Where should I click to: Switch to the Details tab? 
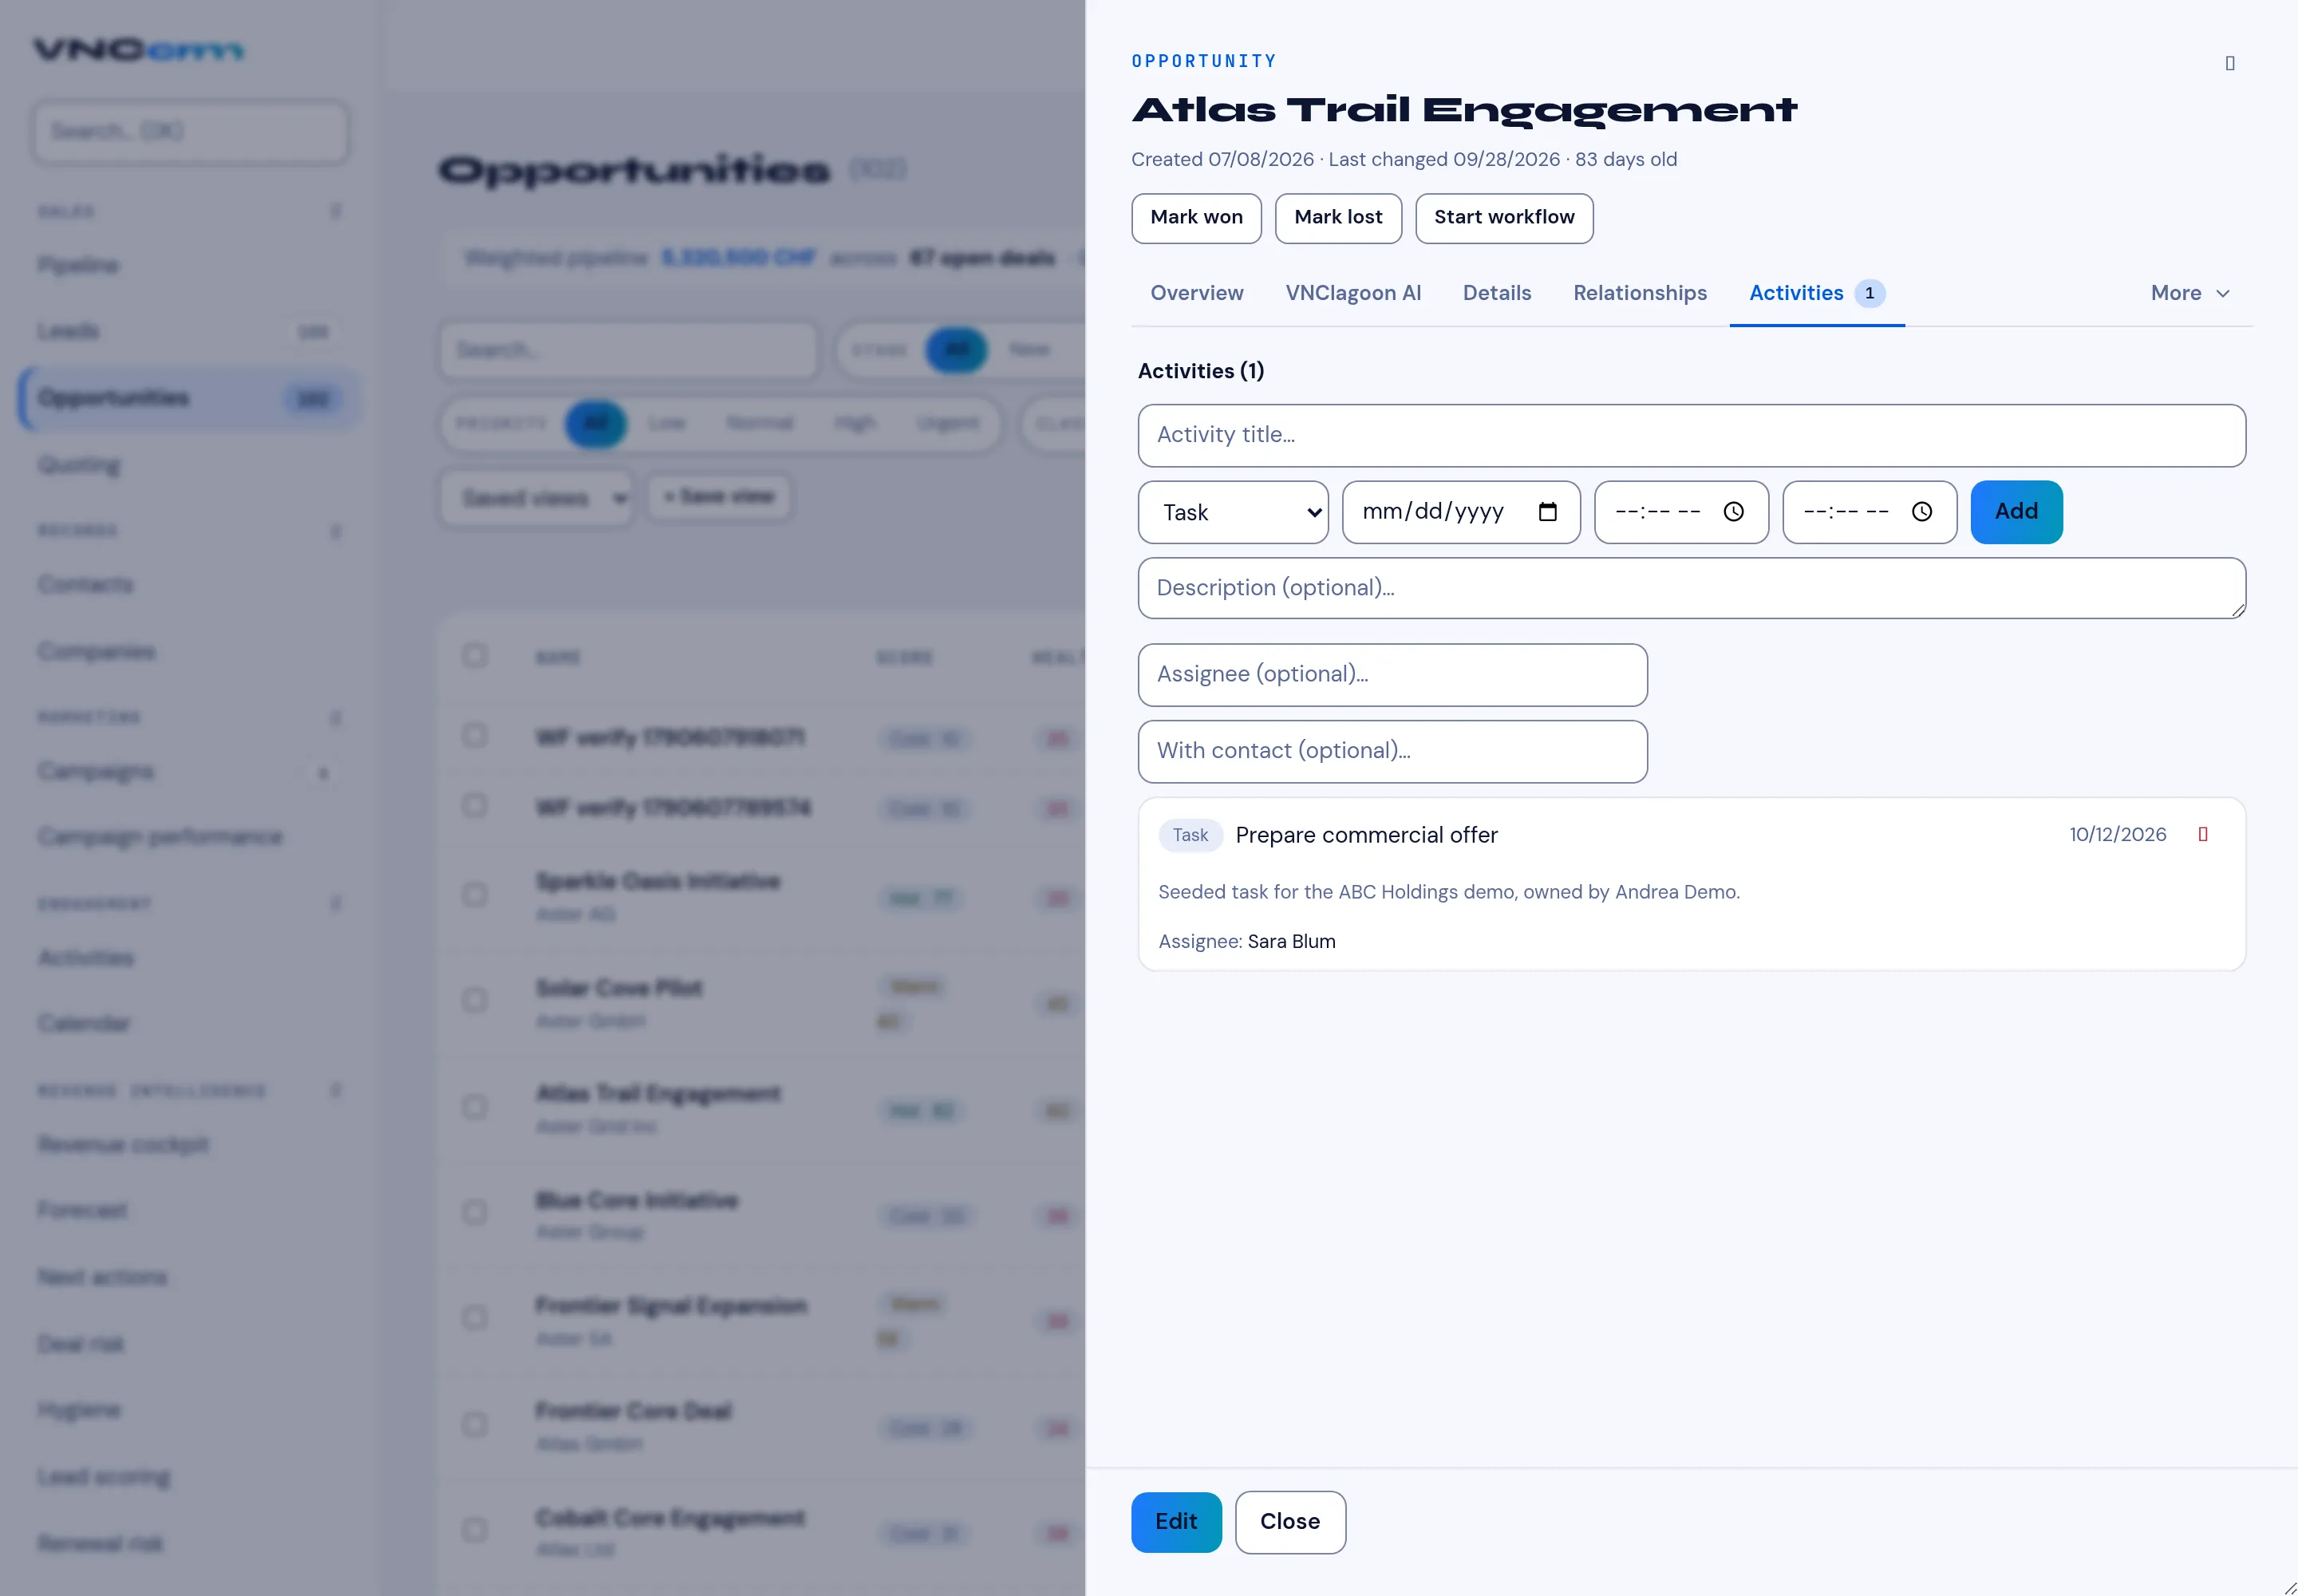pos(1496,293)
